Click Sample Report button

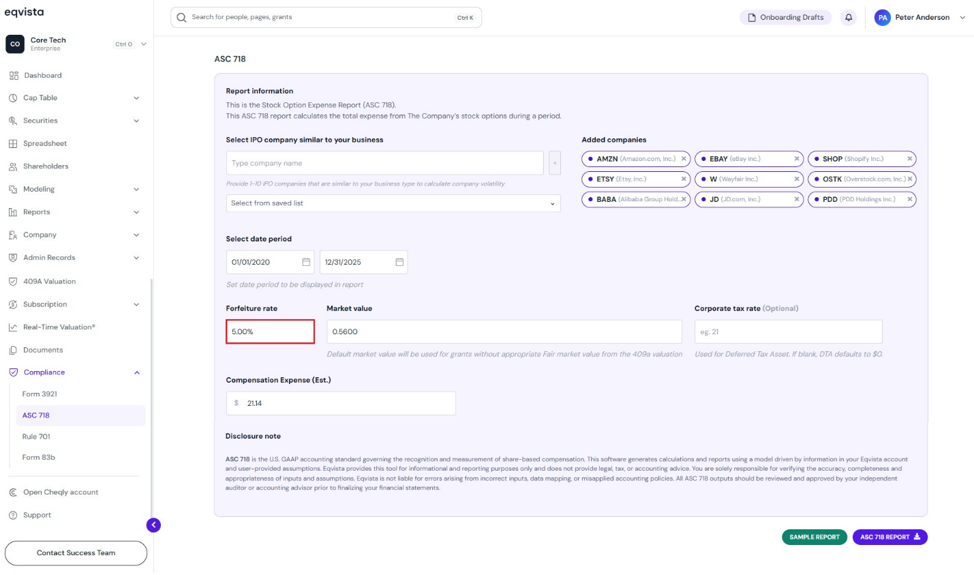814,537
